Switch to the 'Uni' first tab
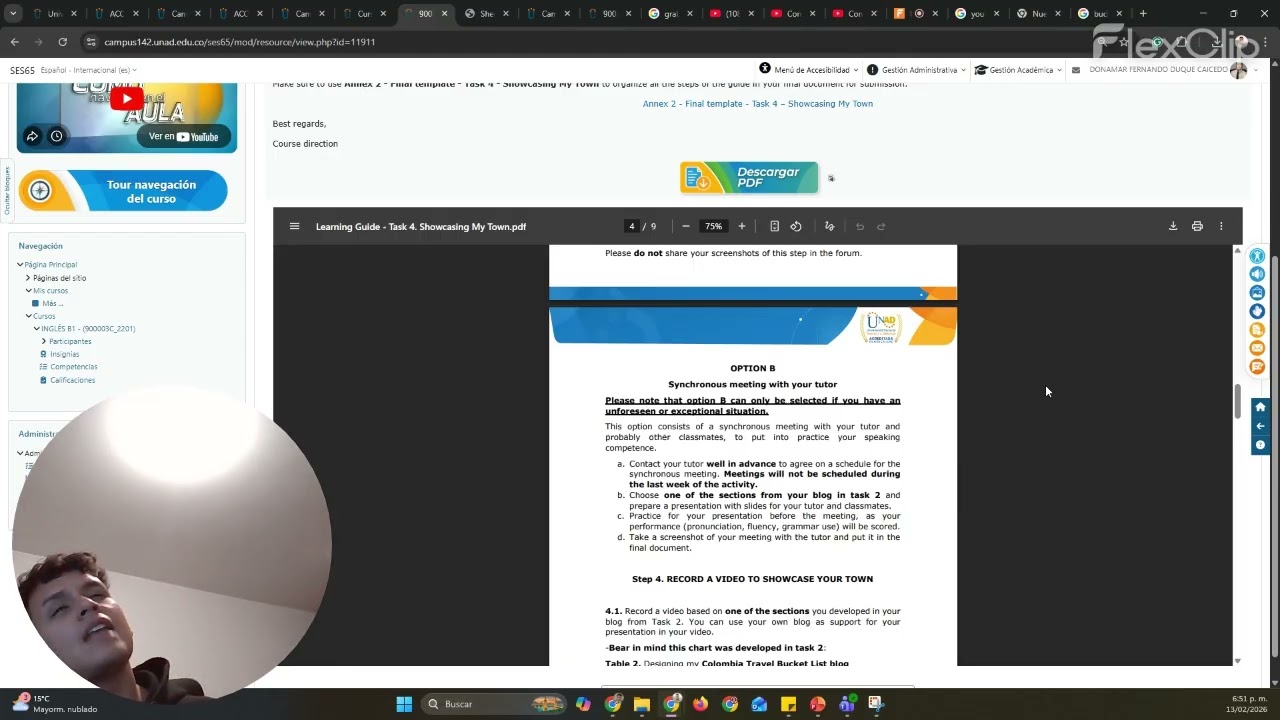The image size is (1280, 720). (55, 14)
